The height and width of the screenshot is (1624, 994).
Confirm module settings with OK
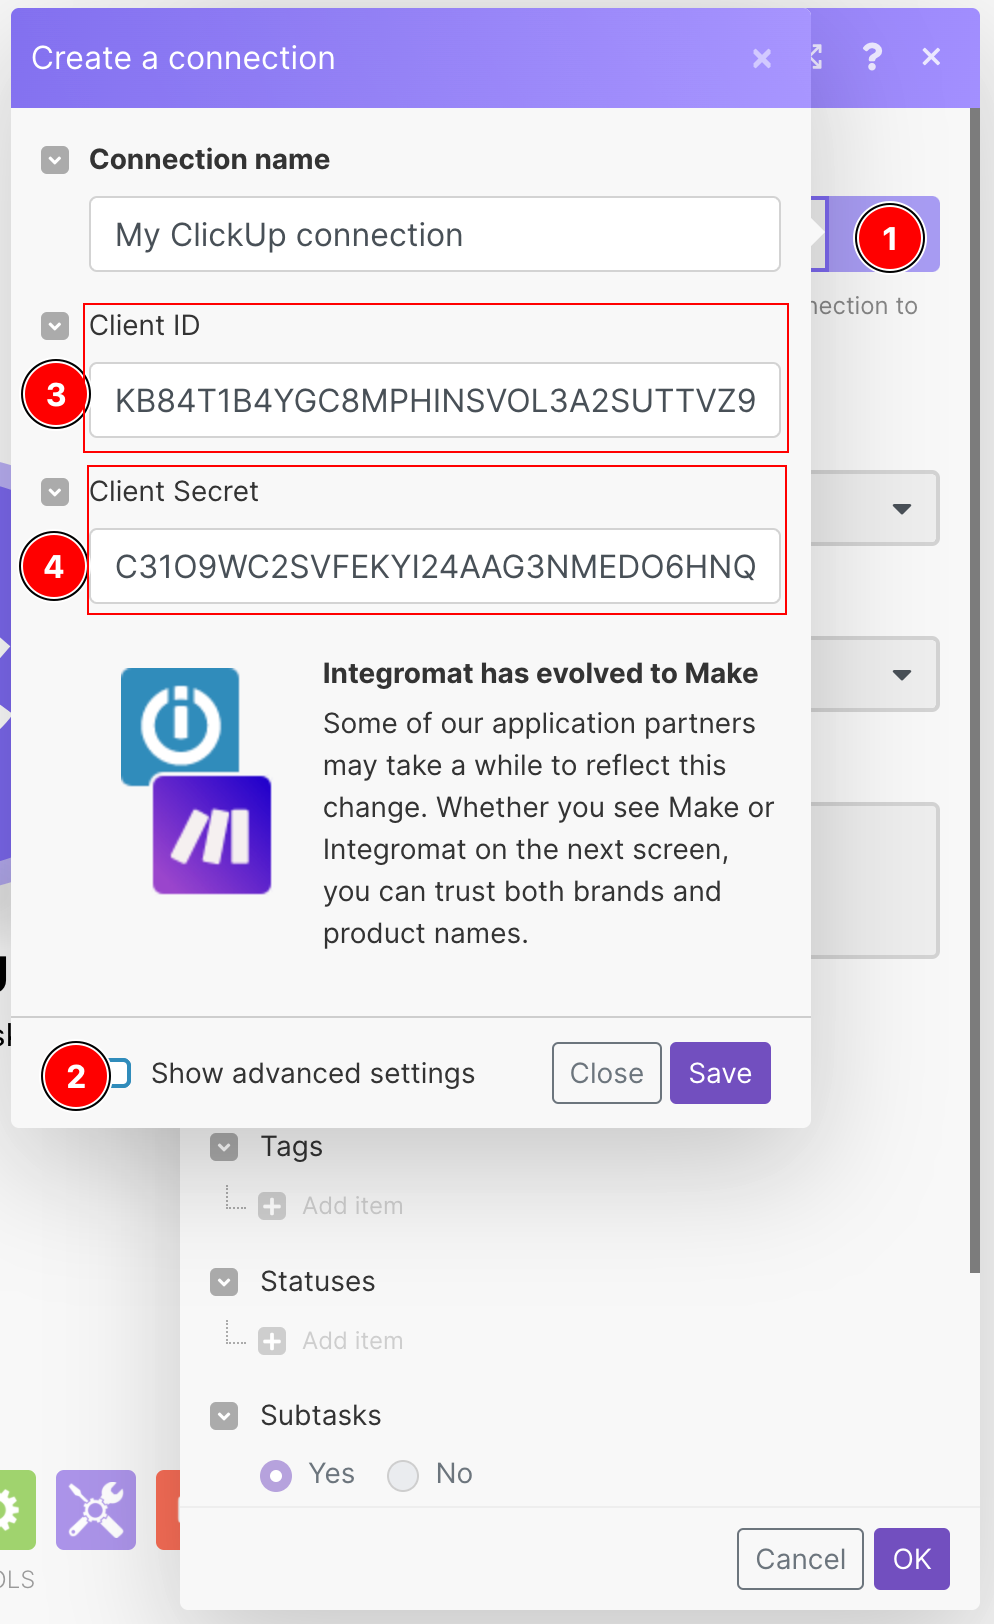pyautogui.click(x=912, y=1559)
